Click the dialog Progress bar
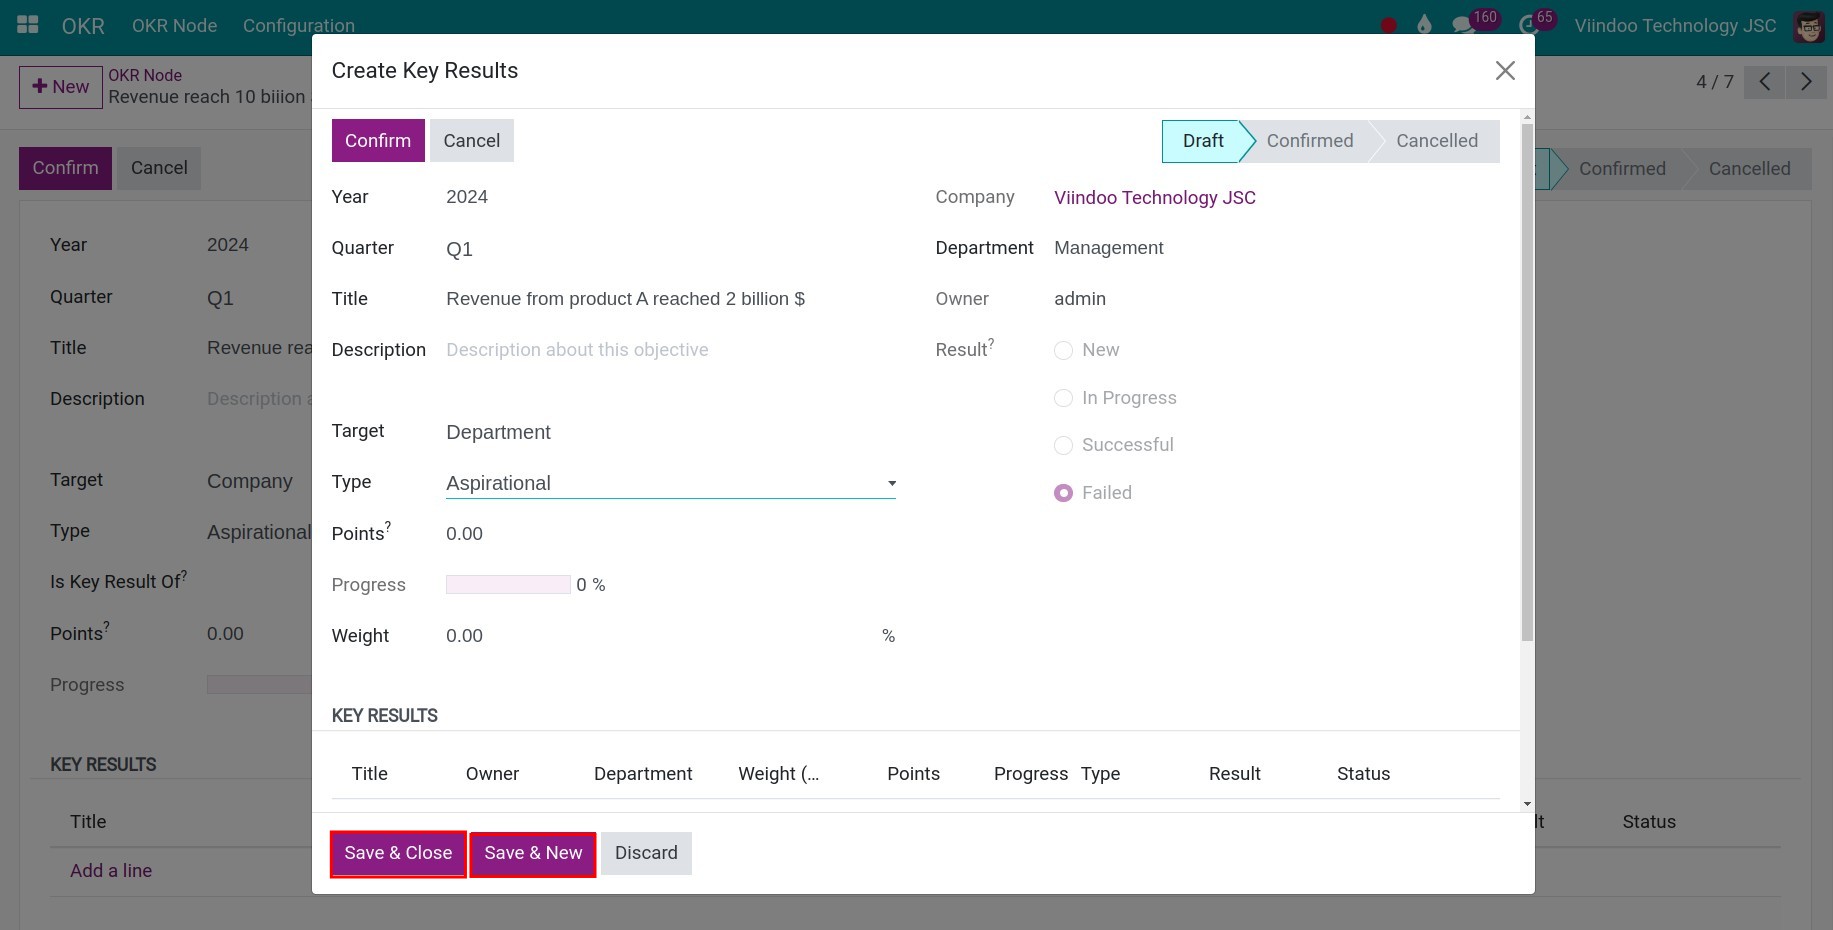The height and width of the screenshot is (930, 1833). (x=508, y=585)
